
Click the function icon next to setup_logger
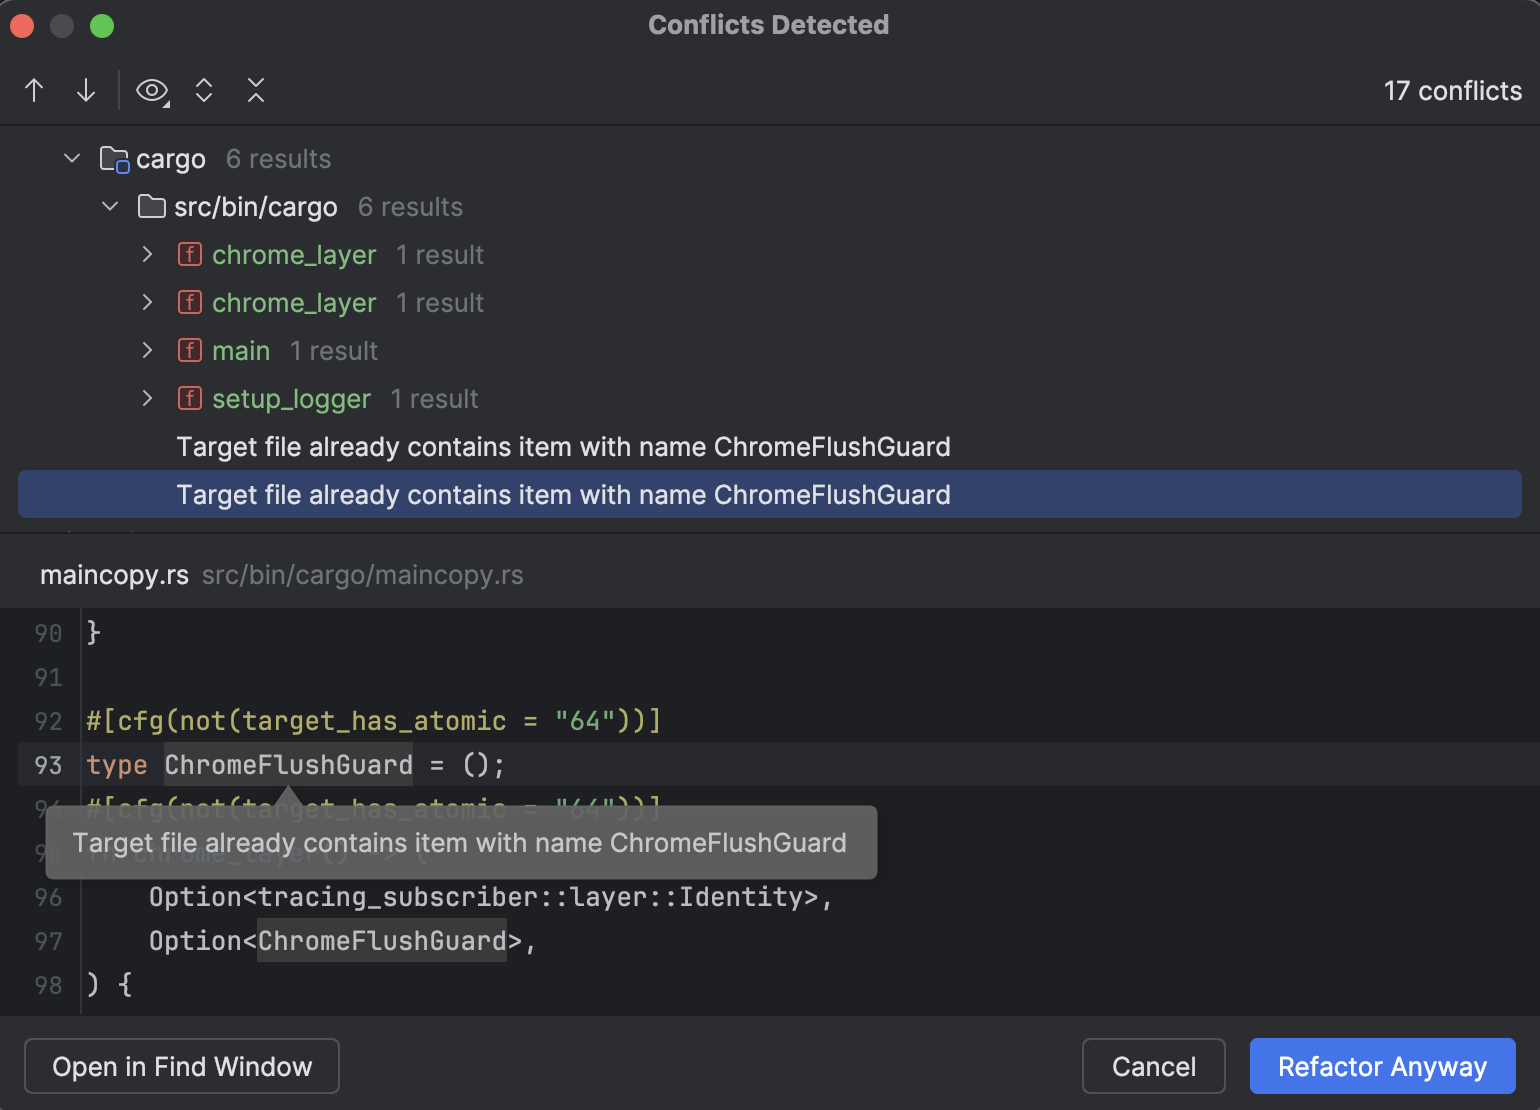(x=189, y=398)
